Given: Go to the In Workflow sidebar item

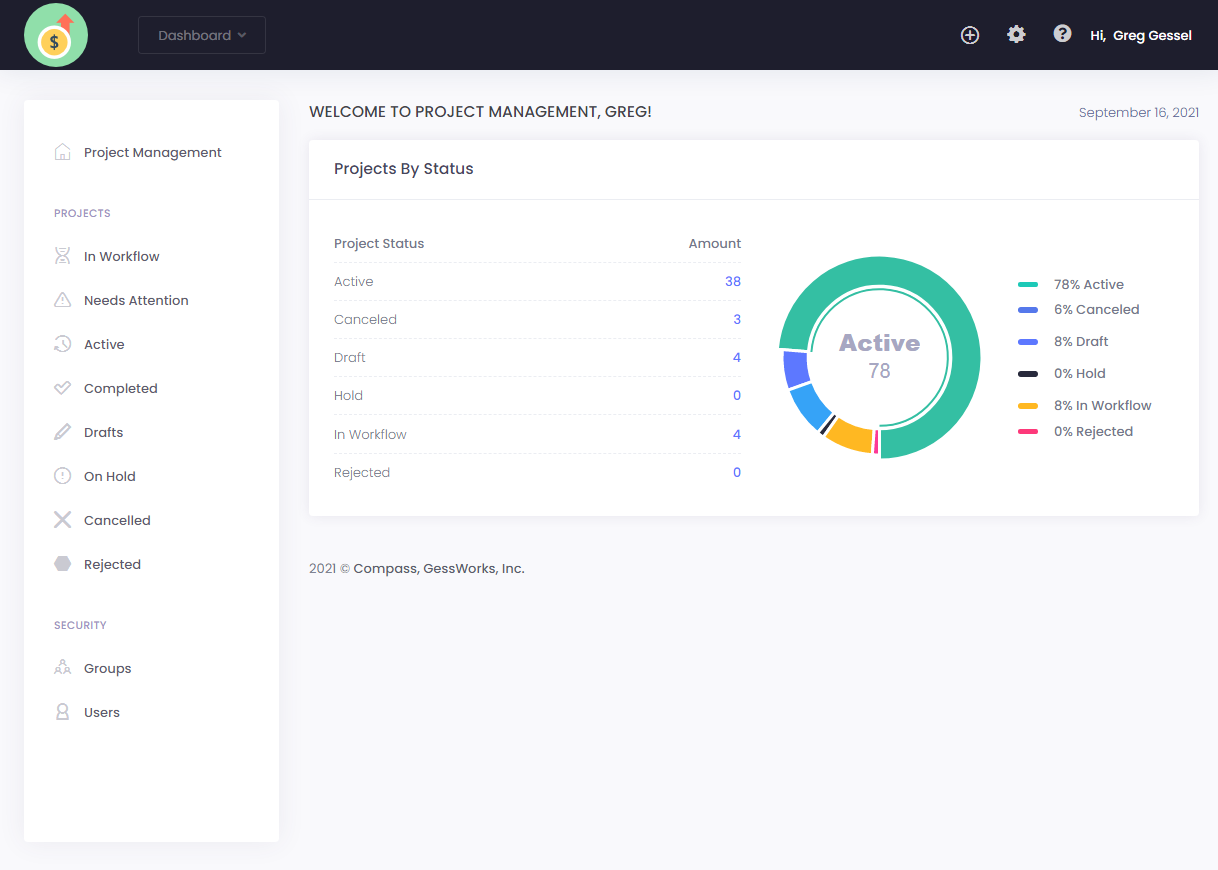Looking at the screenshot, I should point(122,256).
